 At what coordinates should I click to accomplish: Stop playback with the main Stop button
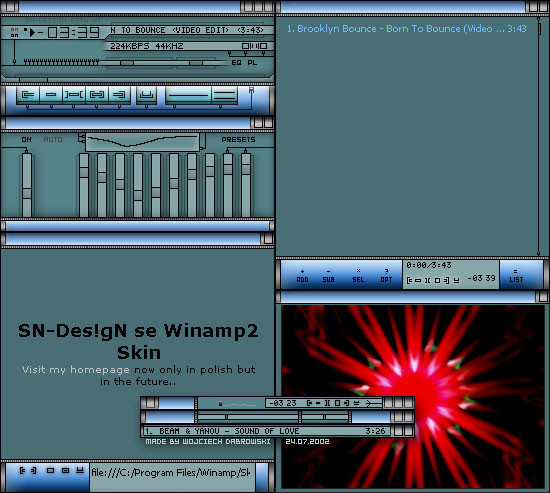click(x=97, y=95)
